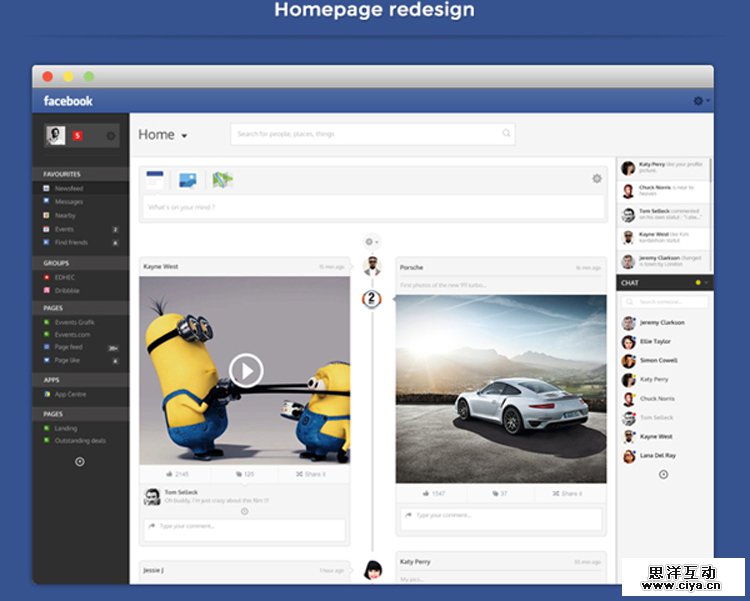
Task: Click Tom Selleck's comment avatar
Action: tap(153, 497)
